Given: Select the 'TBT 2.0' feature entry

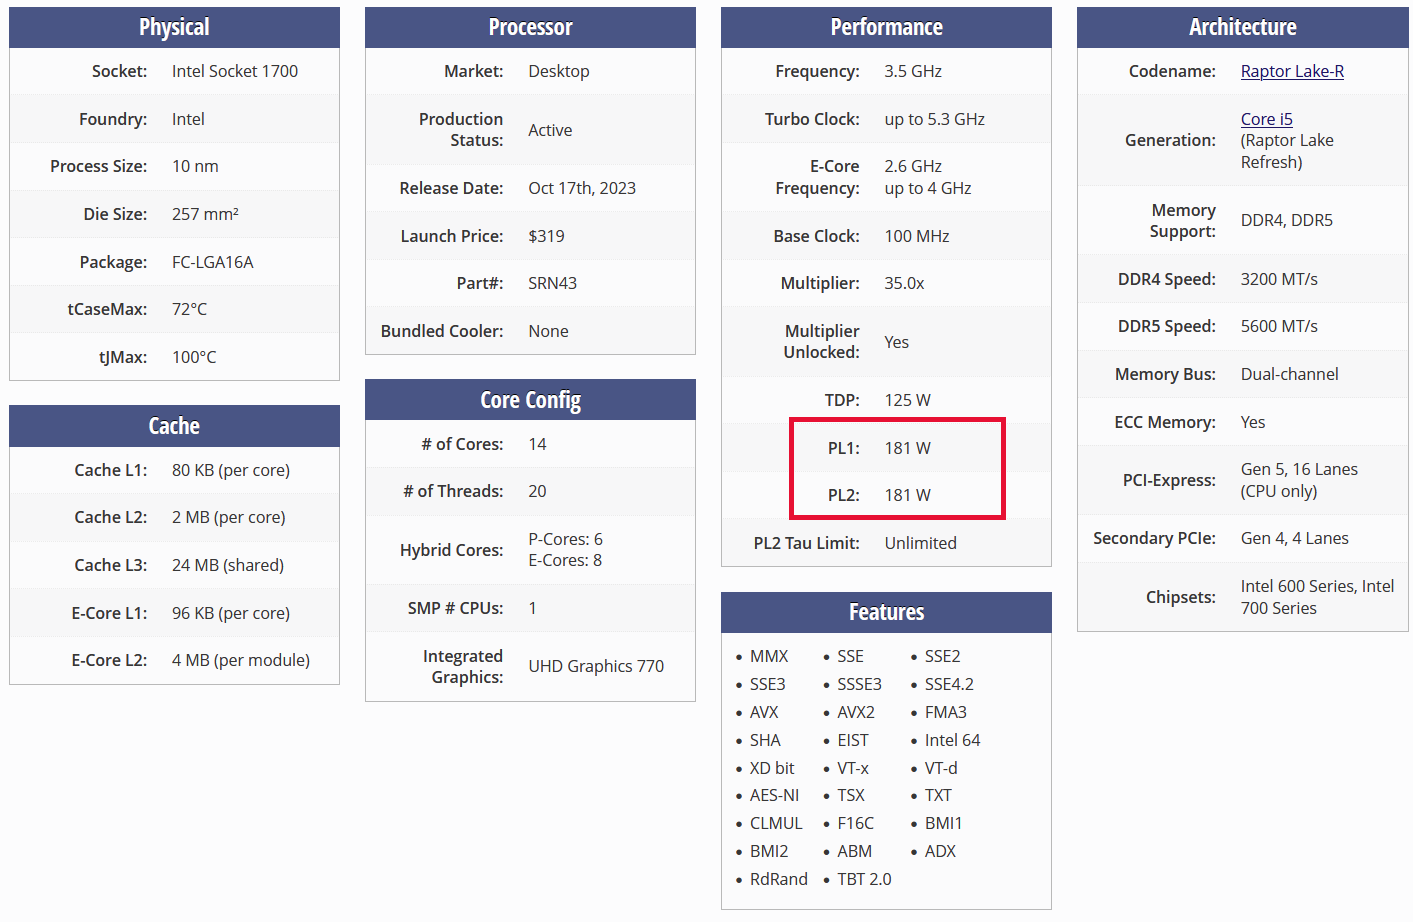Looking at the screenshot, I should tap(864, 879).
